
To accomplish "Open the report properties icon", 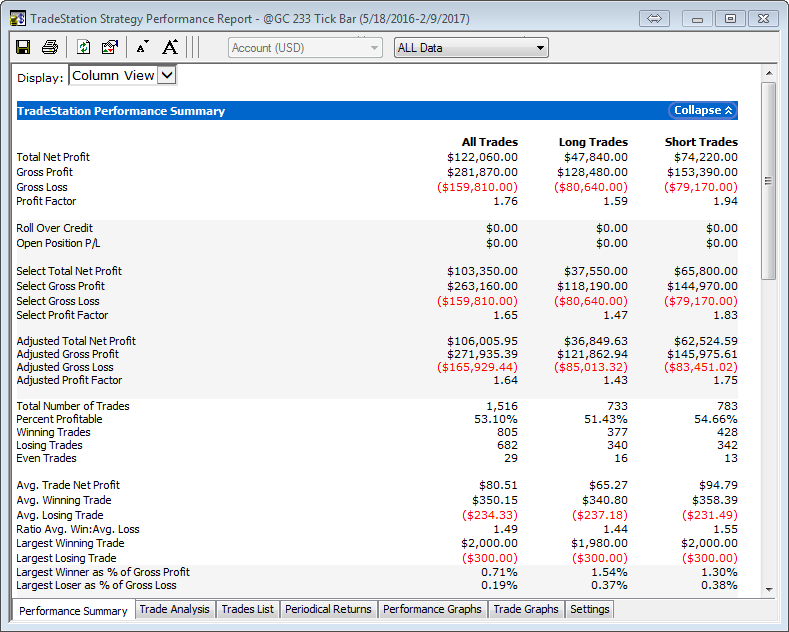I will click(110, 47).
